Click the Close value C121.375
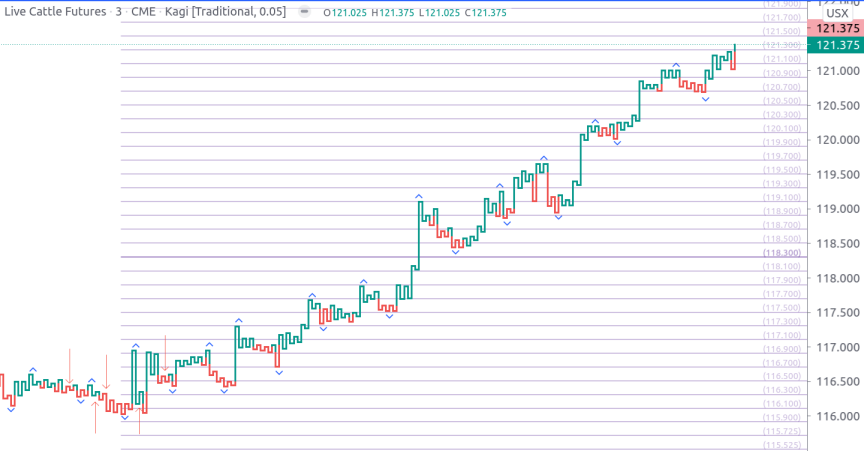Screen dimensions: 864x451 pos(485,13)
